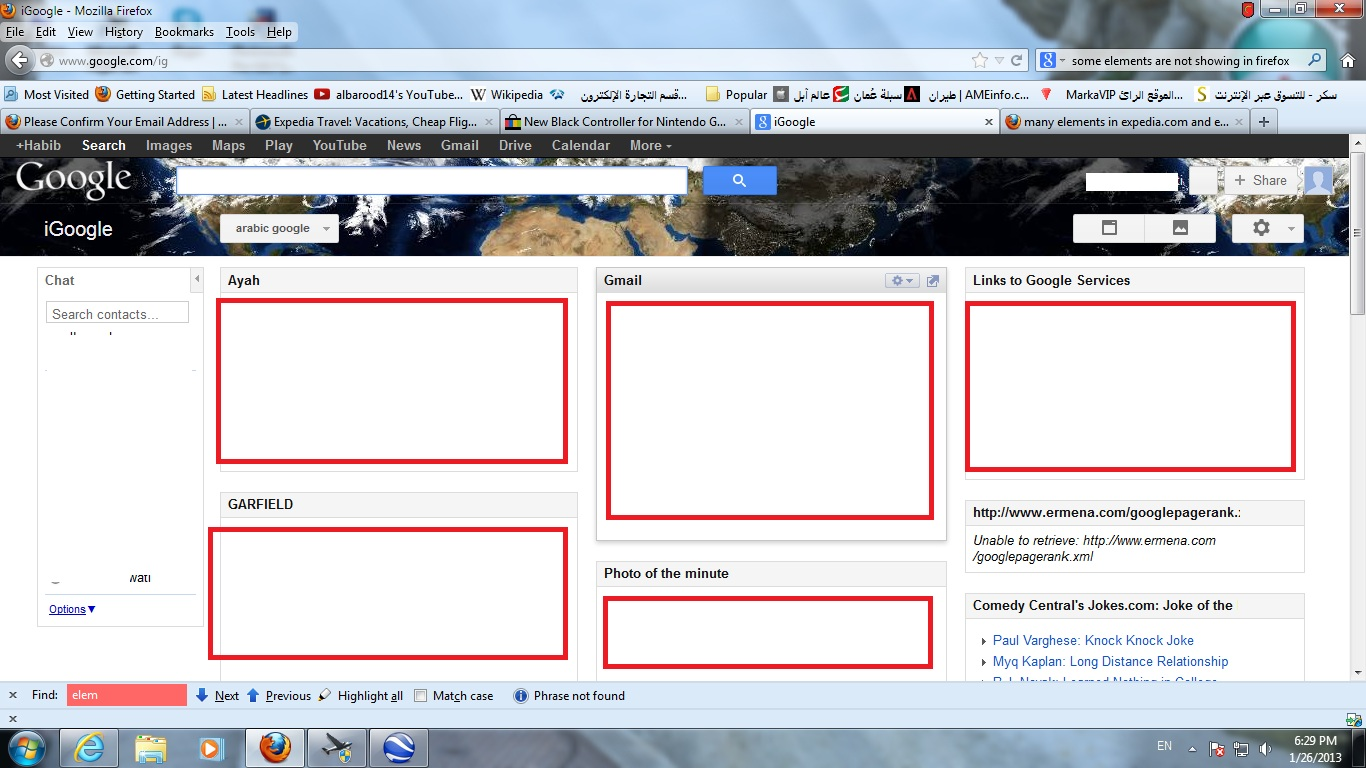Switch to the Expedia Travel tab
Screen dimensions: 1366x768
374,122
